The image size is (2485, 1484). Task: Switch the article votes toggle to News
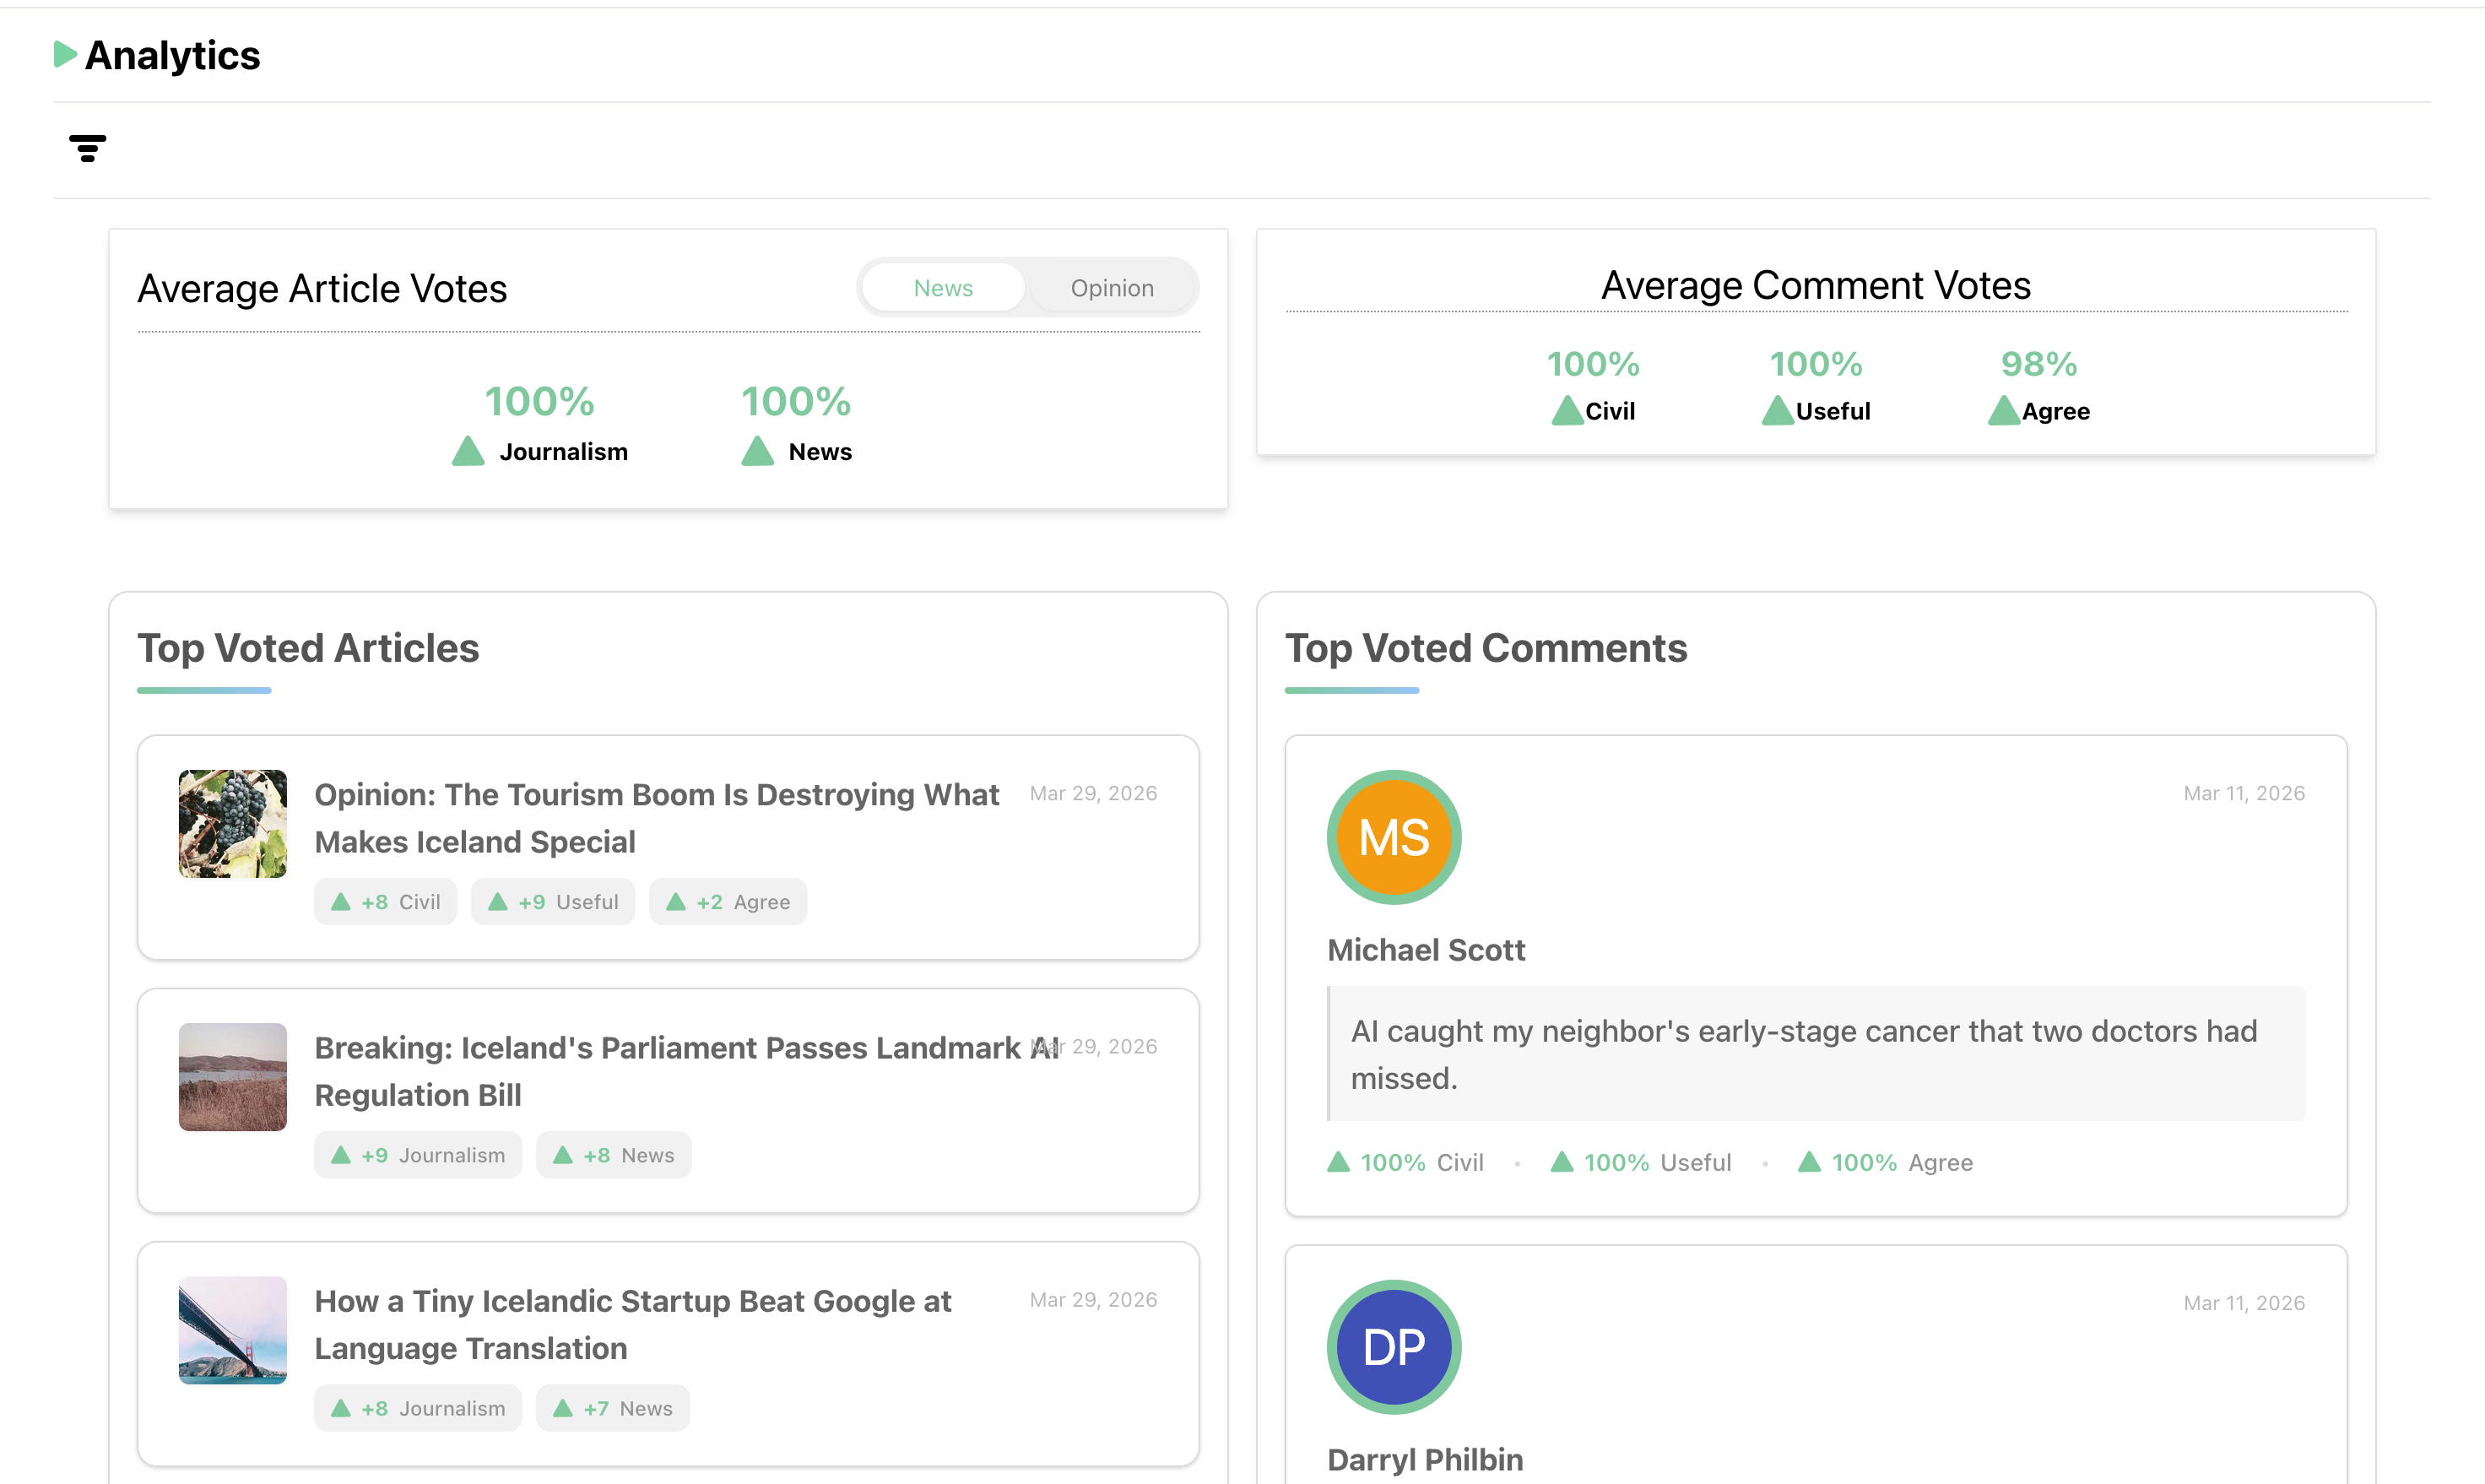click(942, 288)
